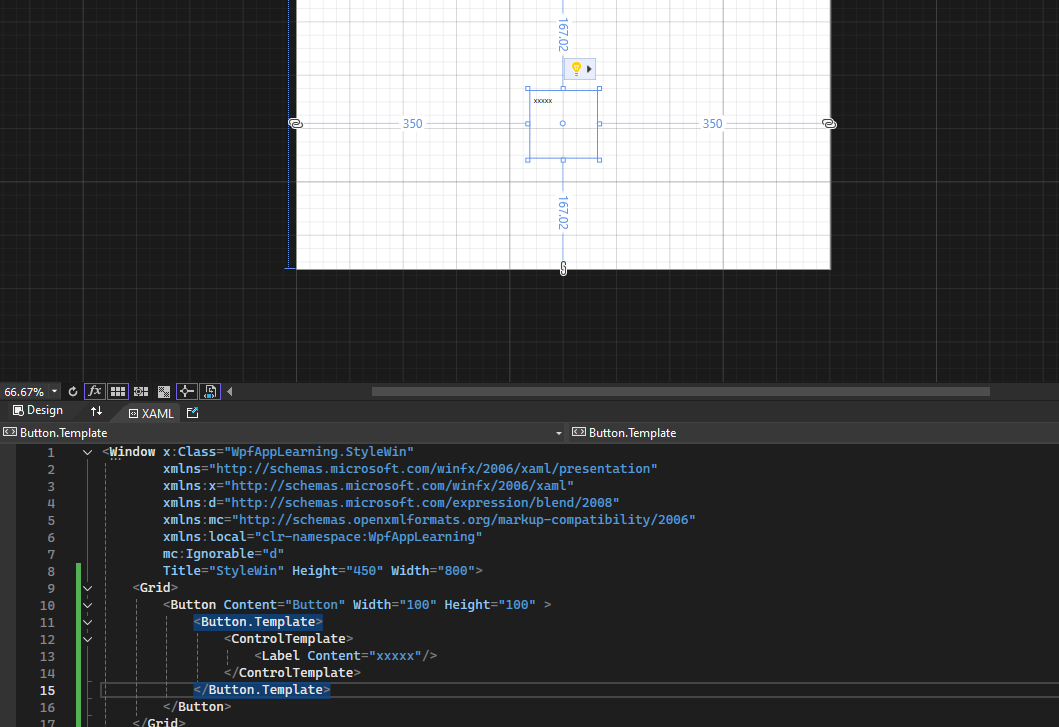Click the designer horizontal scrollbar thumb
This screenshot has width=1059, height=727.
(681, 391)
